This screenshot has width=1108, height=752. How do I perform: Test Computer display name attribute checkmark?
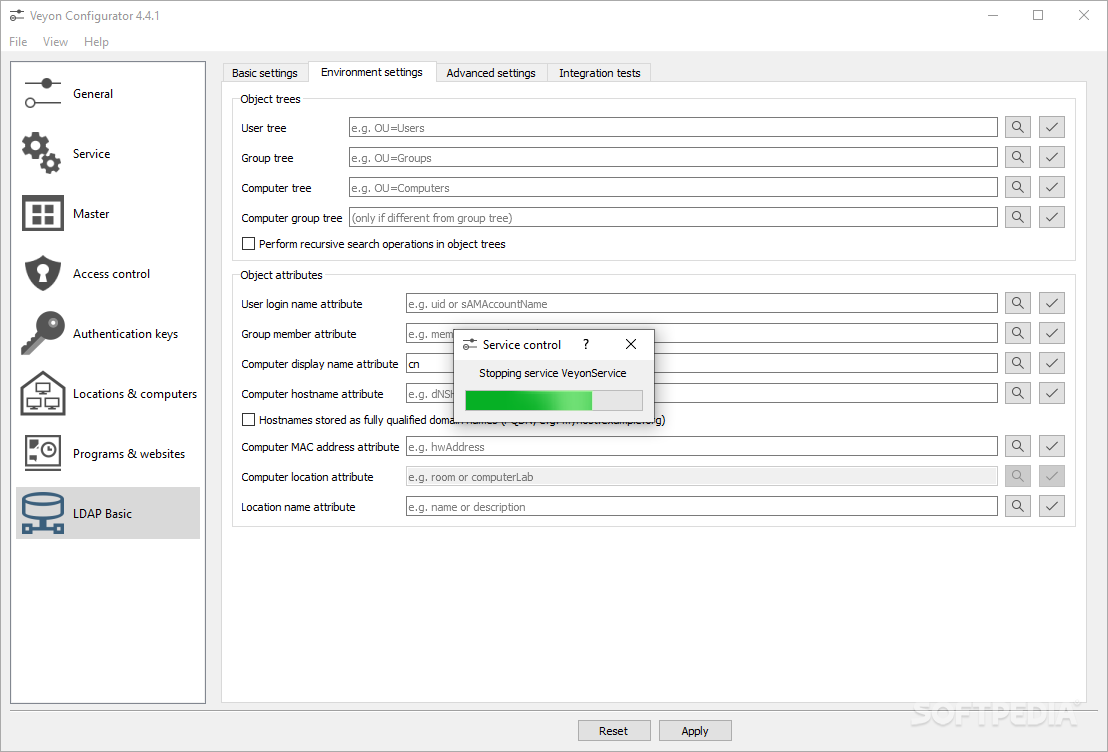1051,363
